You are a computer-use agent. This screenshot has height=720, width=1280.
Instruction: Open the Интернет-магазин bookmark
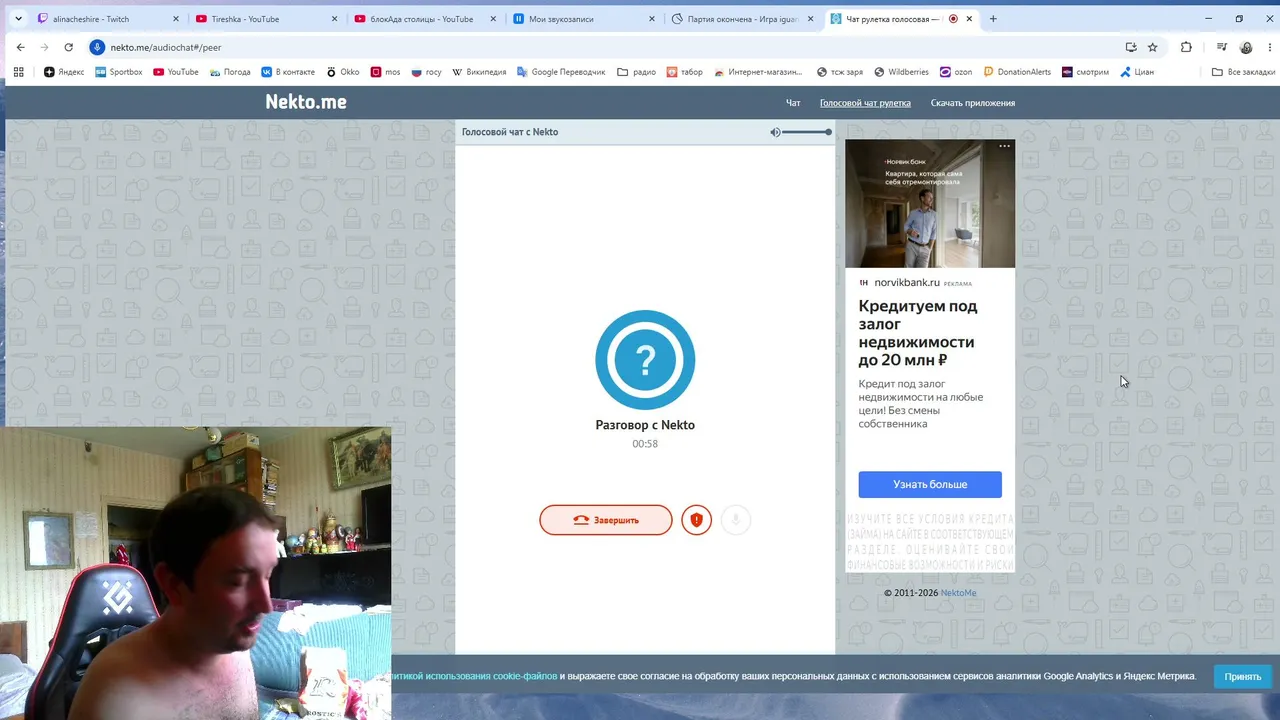[757, 72]
